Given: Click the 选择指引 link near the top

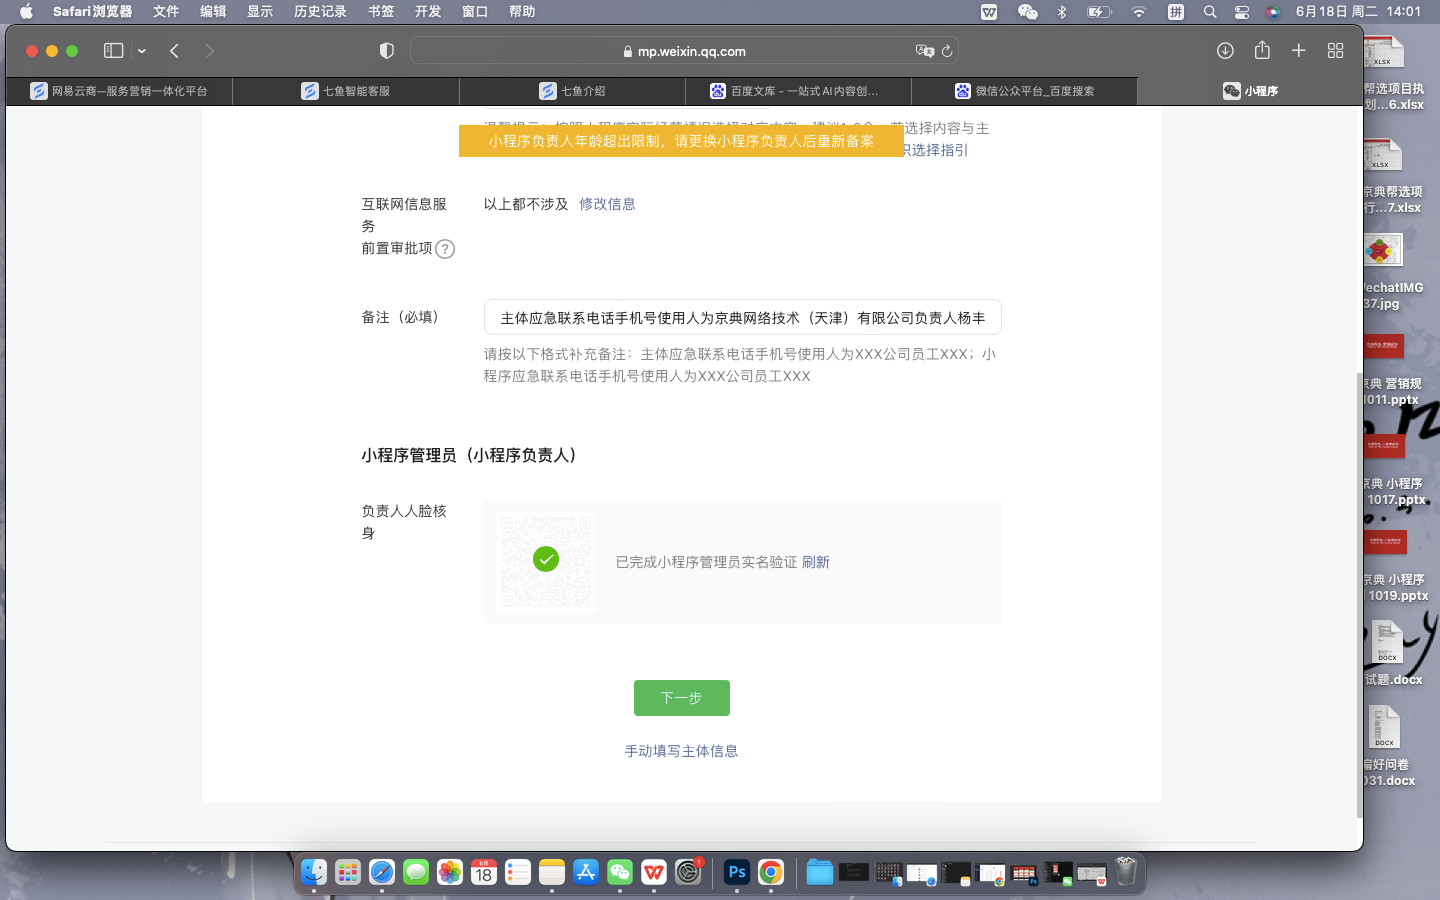Looking at the screenshot, I should click(x=939, y=150).
